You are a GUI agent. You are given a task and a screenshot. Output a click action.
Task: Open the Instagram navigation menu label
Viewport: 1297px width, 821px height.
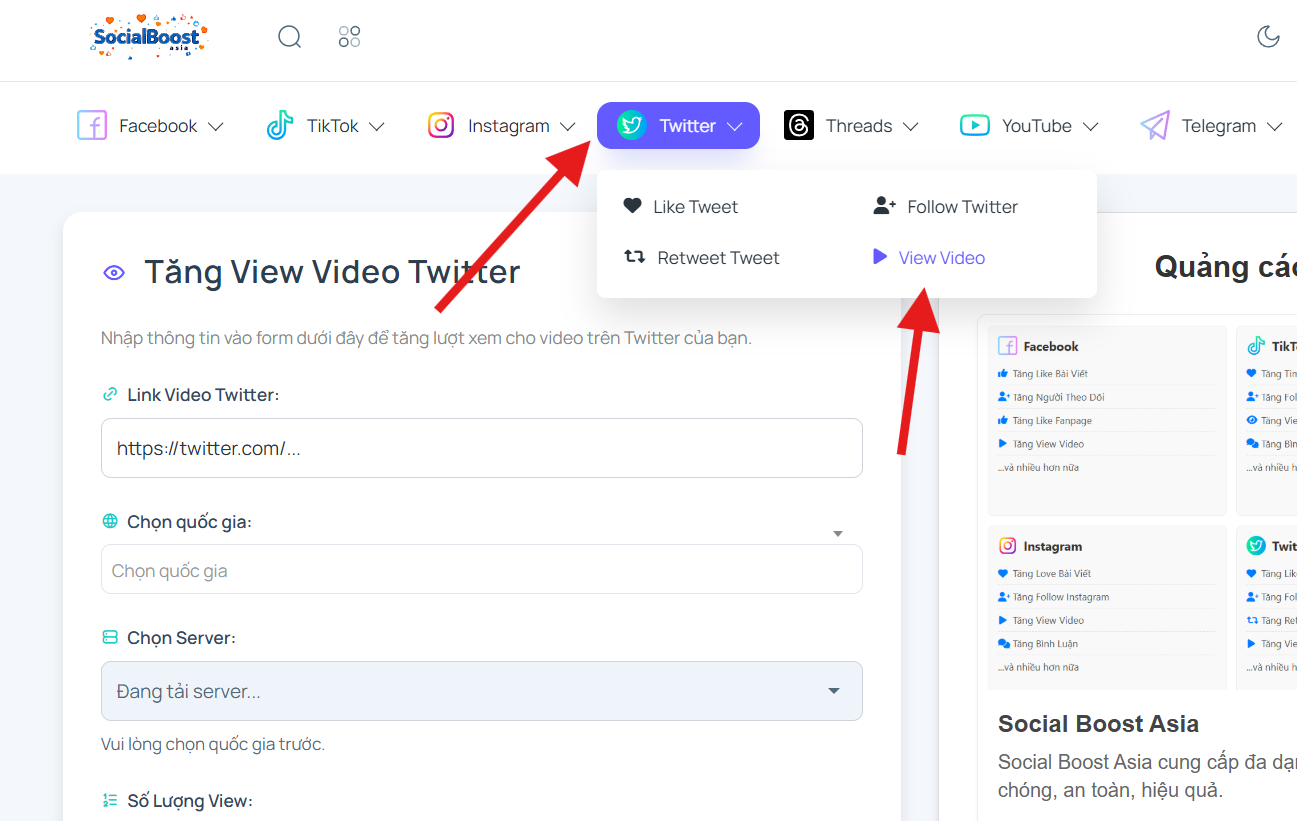point(509,126)
